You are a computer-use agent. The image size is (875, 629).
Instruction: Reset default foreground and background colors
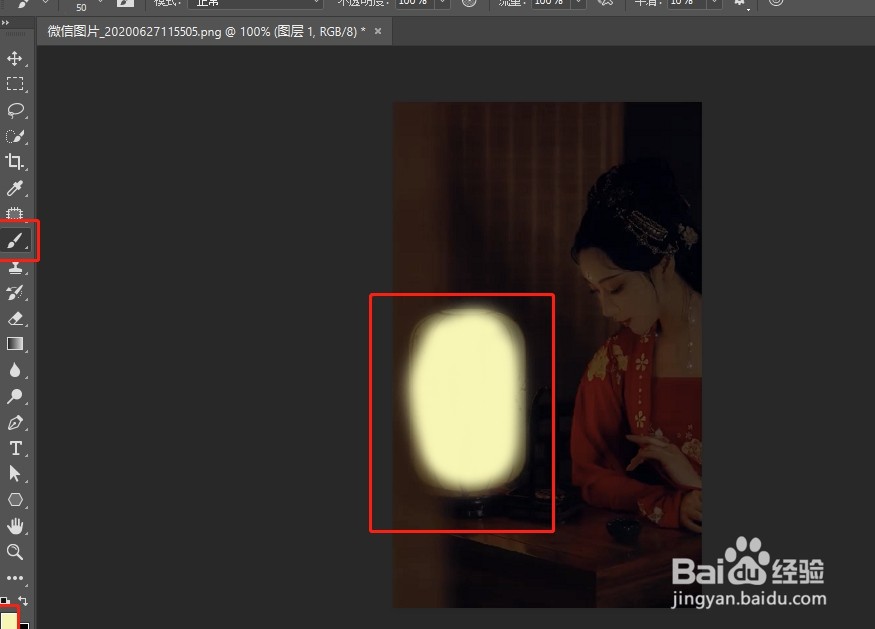pyautogui.click(x=4, y=601)
